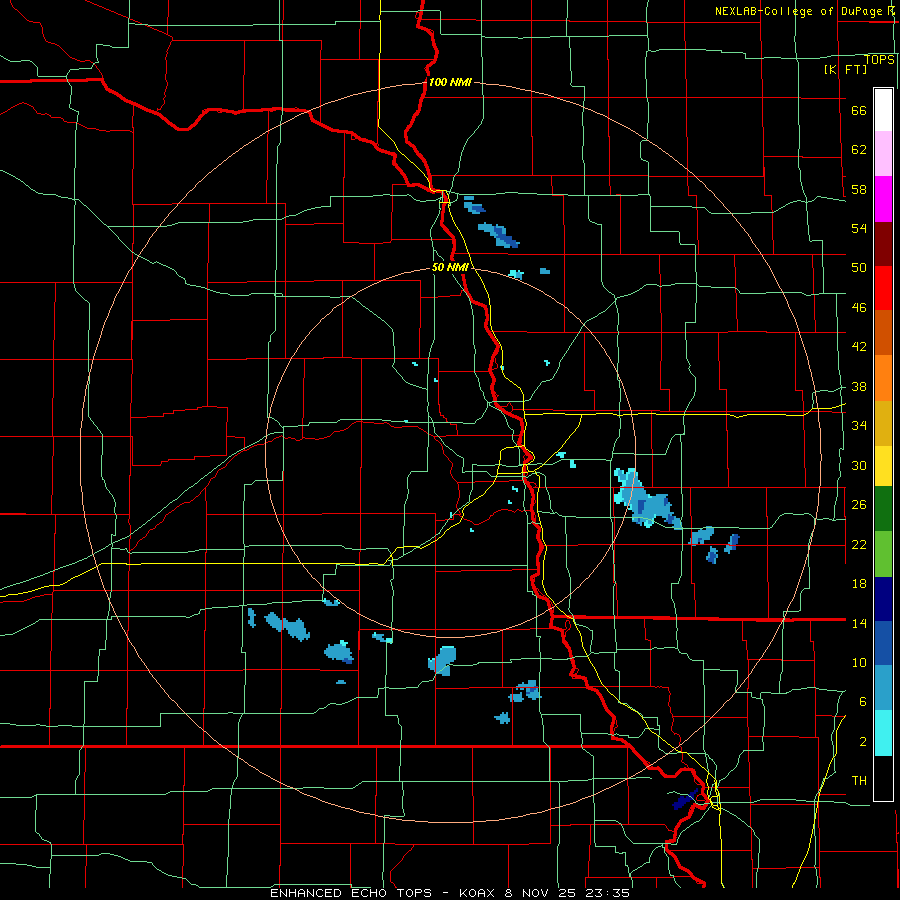900x900 pixels.
Task: Click the cyan legend segment
Action: point(883,734)
